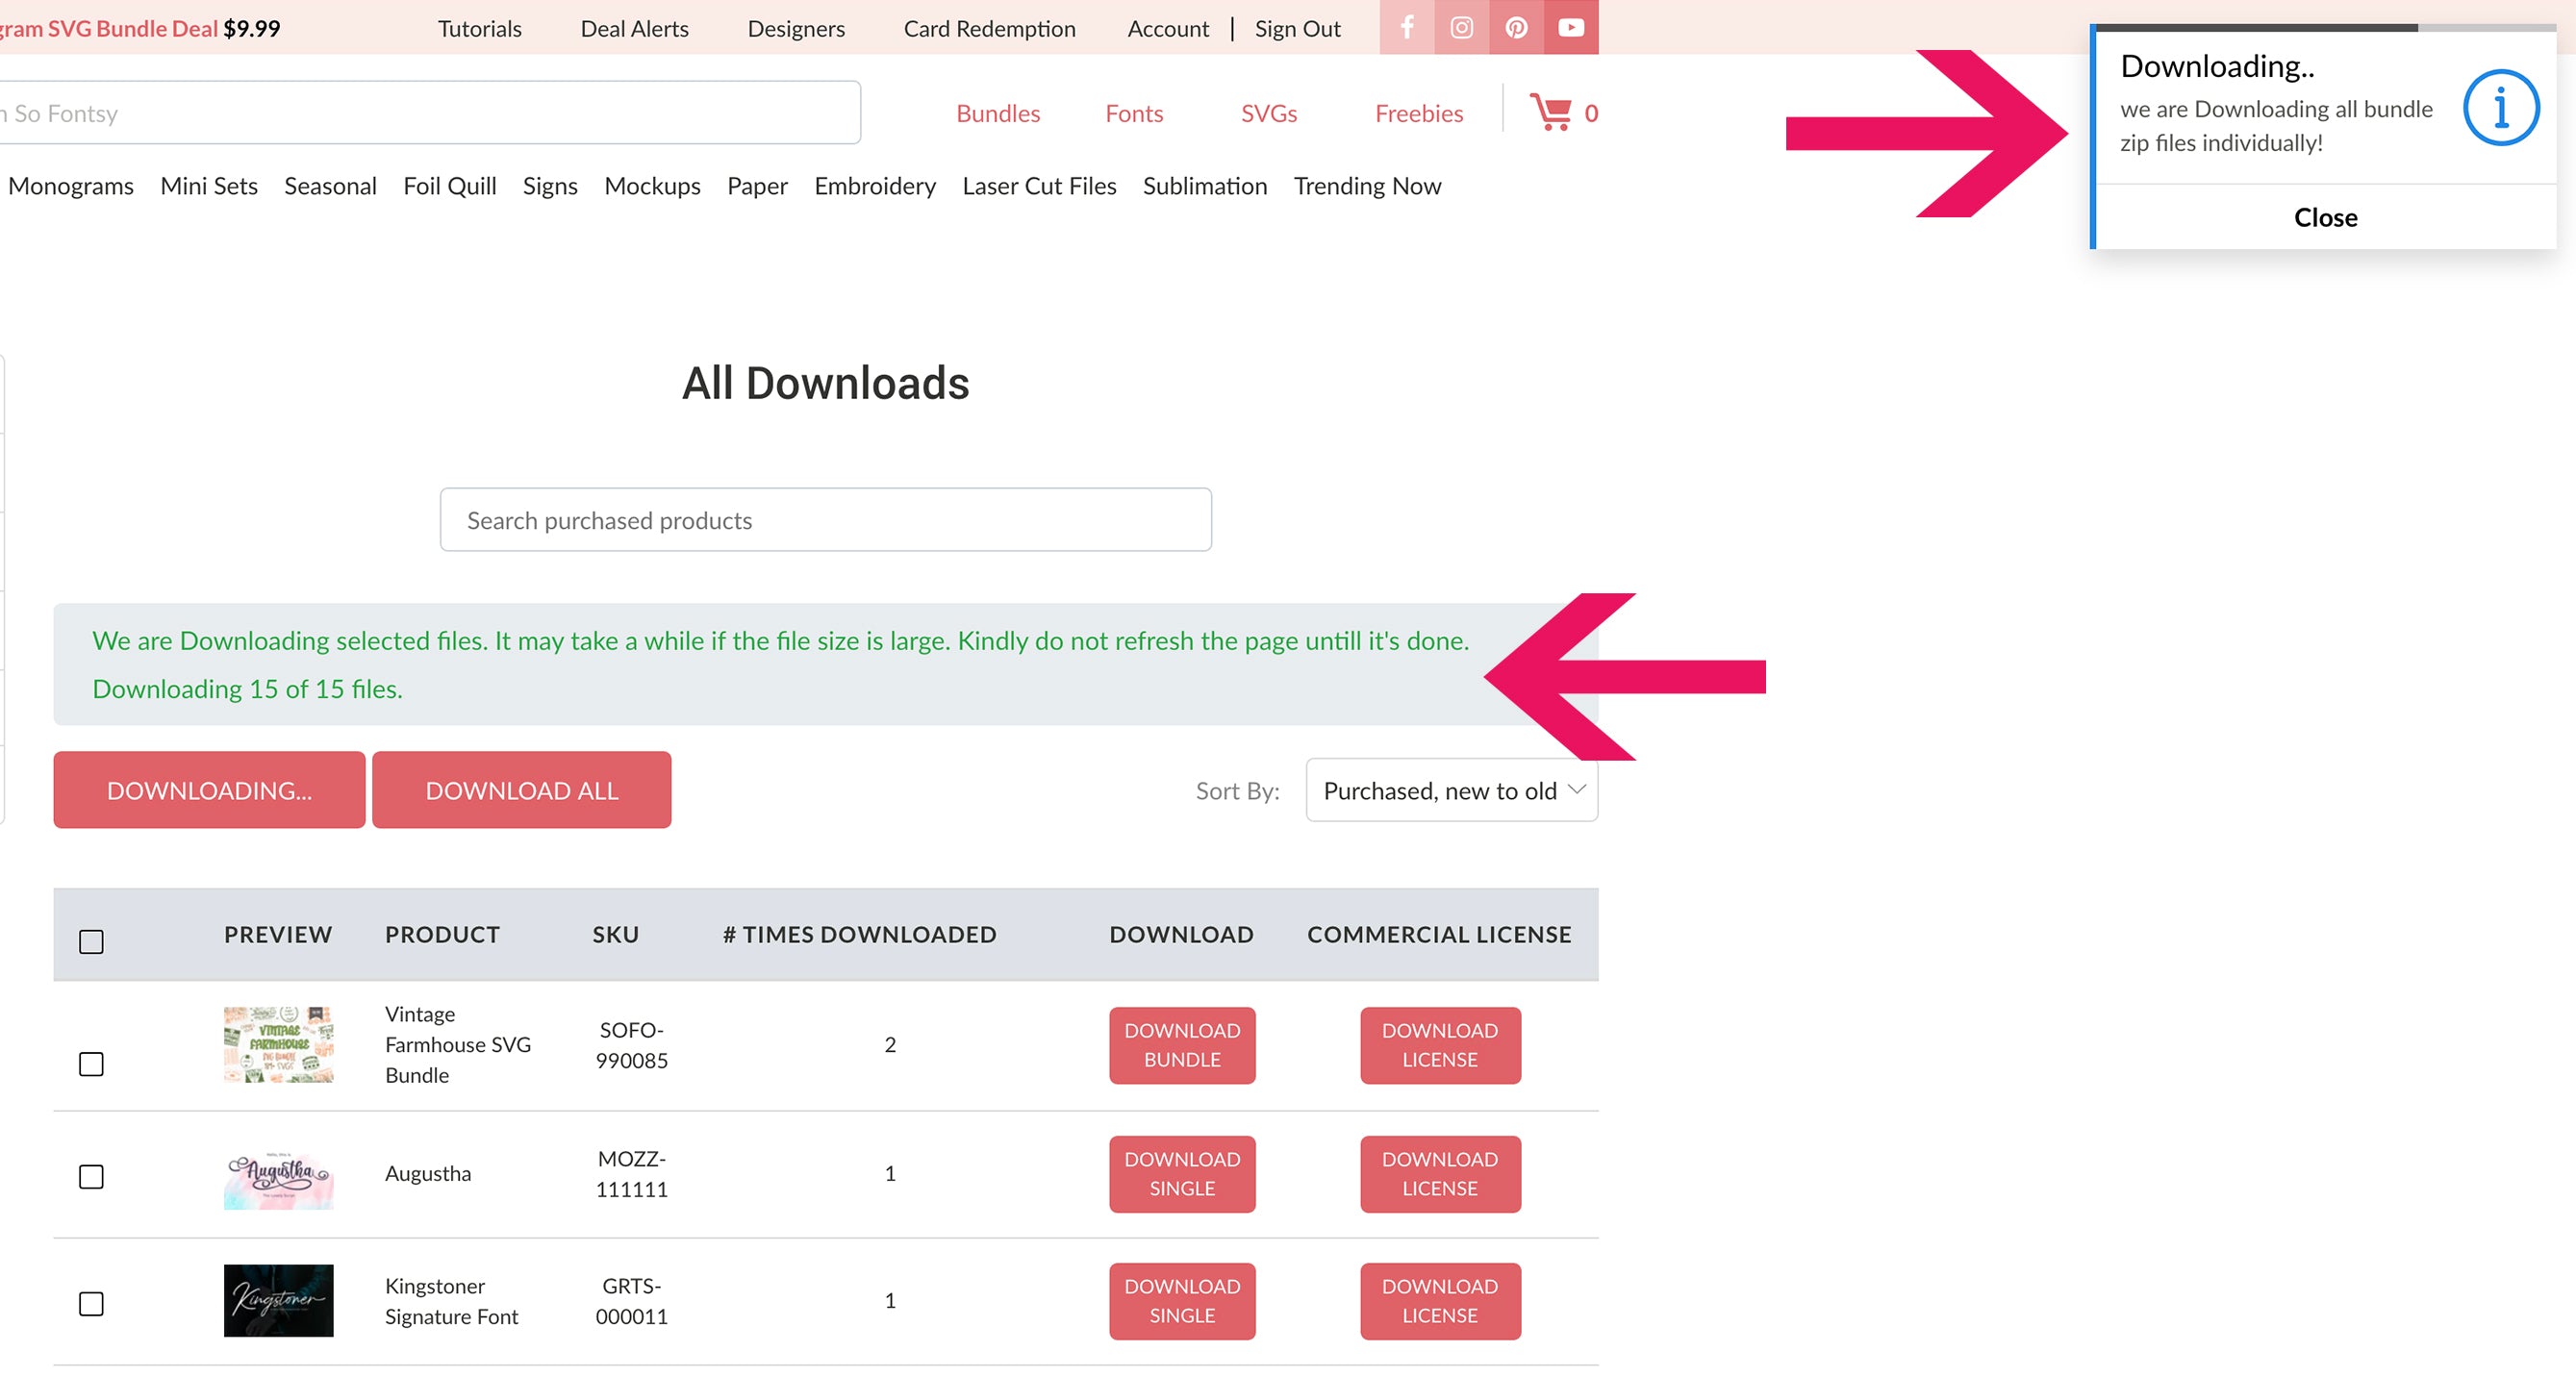Open the Pinterest social icon
2576x1377 pixels.
[1516, 27]
